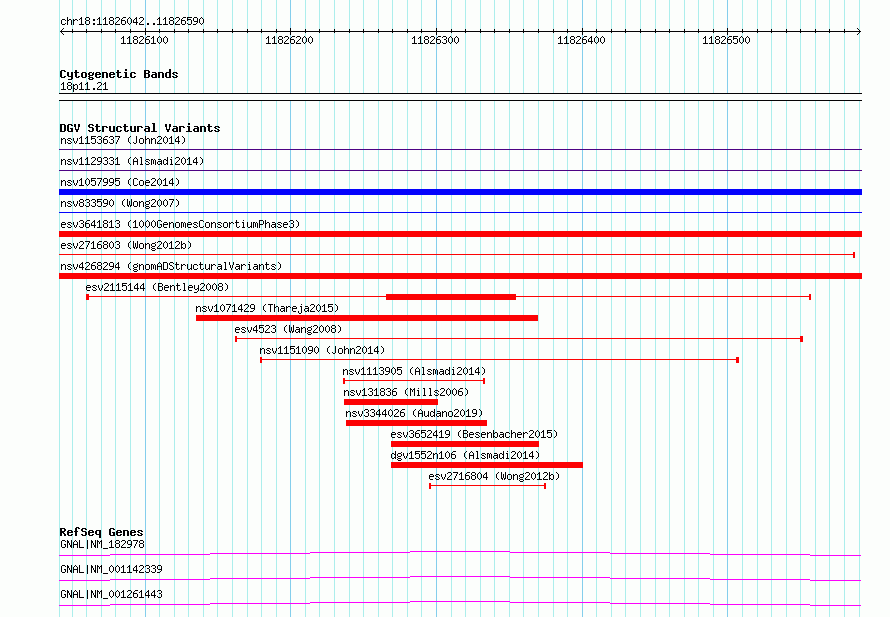Open the nsv833590 (Wong2007) variant
The height and width of the screenshot is (617, 890).
click(x=120, y=203)
